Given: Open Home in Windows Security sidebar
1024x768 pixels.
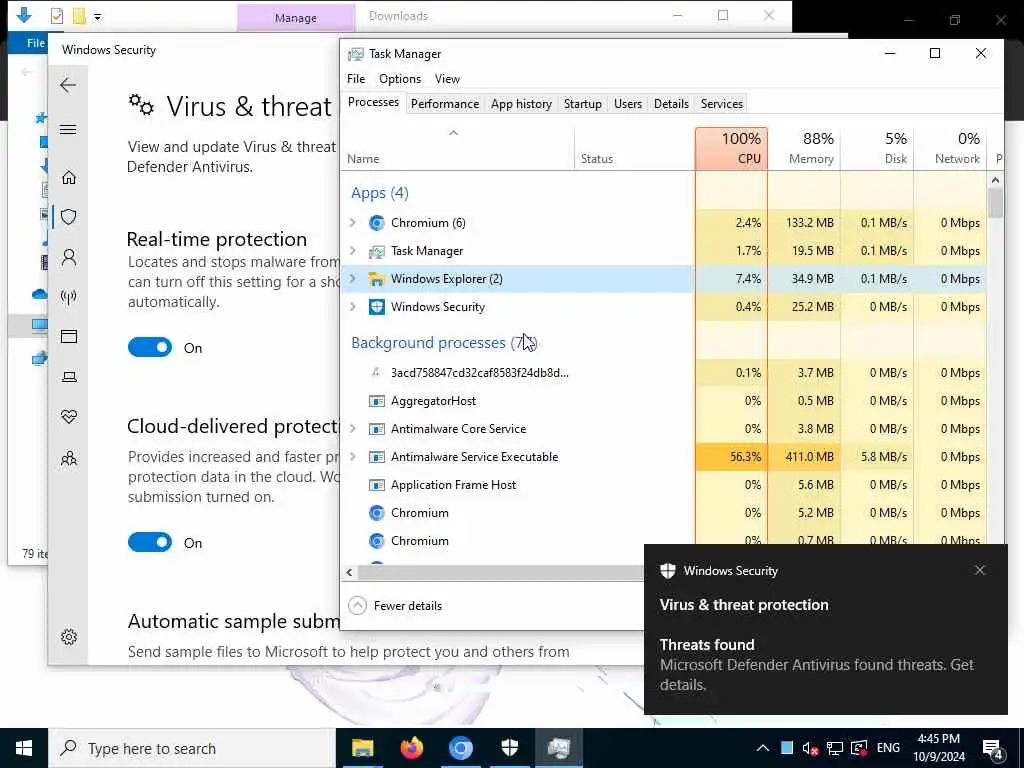Looking at the screenshot, I should click(69, 178).
